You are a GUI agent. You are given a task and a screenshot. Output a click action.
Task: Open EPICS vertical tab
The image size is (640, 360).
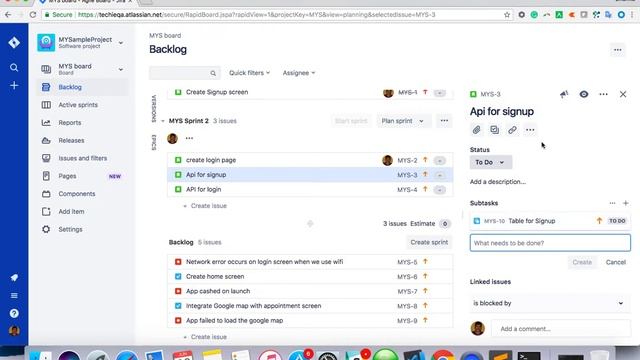click(x=154, y=142)
